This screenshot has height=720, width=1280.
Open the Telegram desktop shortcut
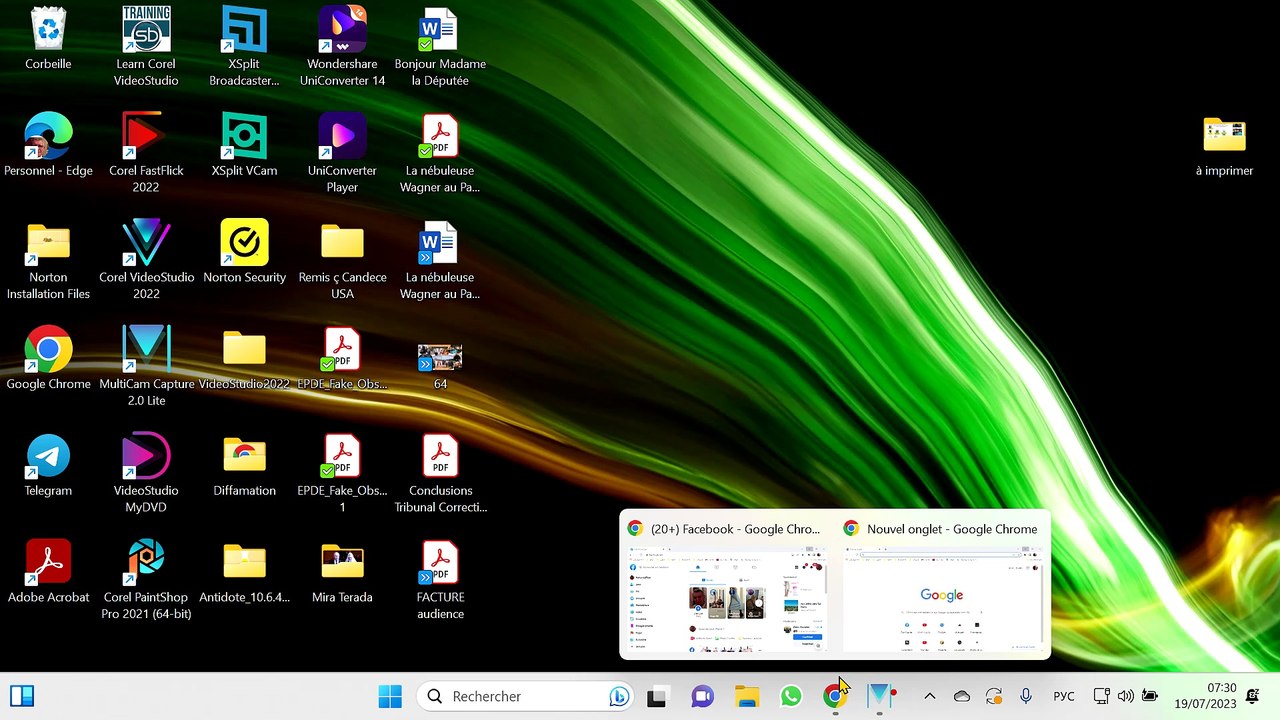tap(48, 466)
